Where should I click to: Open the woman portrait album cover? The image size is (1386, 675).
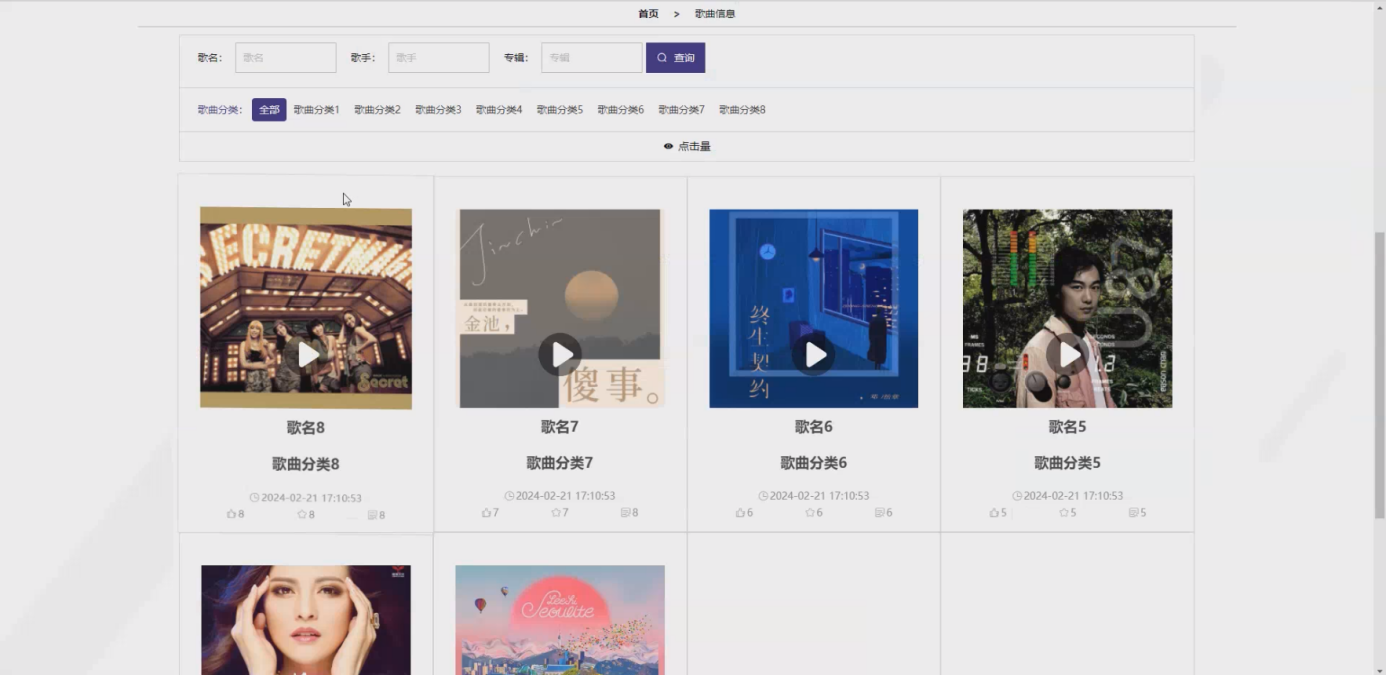click(x=306, y=620)
